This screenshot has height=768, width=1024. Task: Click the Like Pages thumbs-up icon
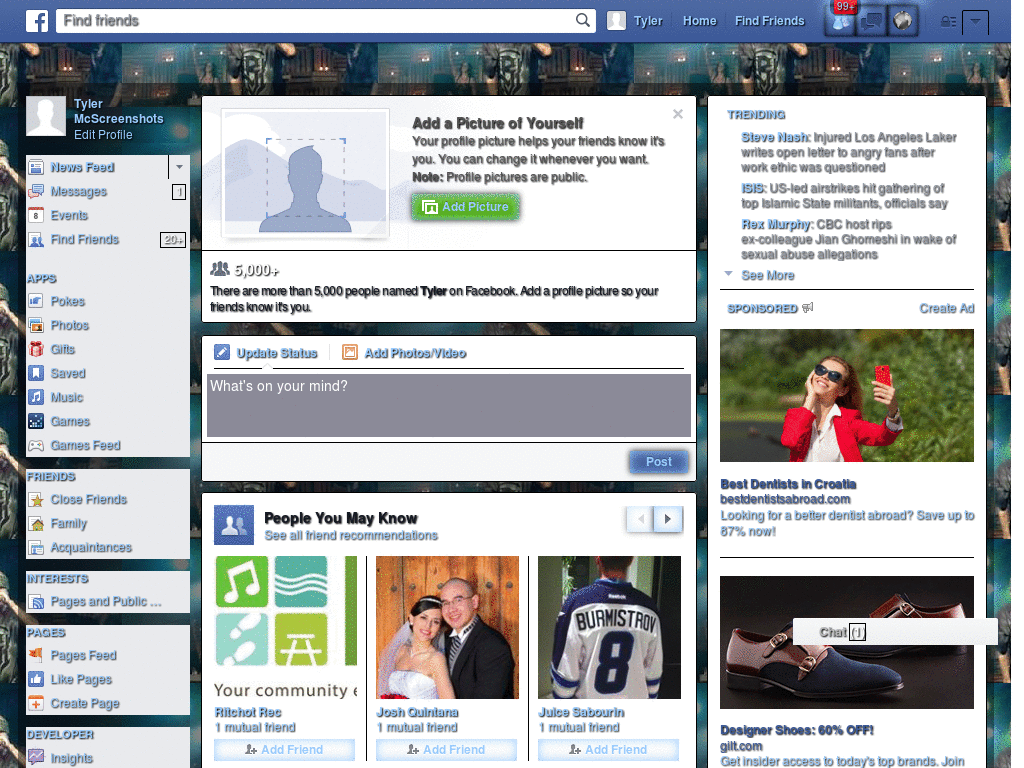[x=36, y=679]
